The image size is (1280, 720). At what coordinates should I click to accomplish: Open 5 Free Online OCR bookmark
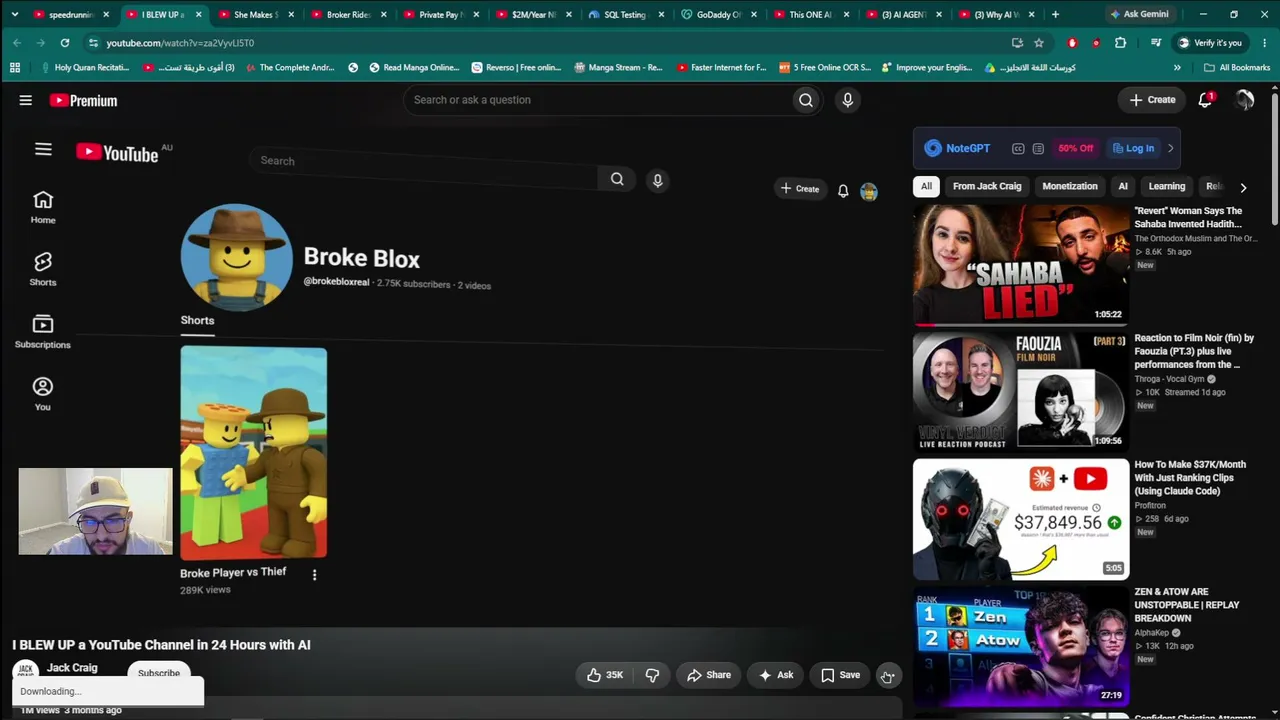point(825,68)
